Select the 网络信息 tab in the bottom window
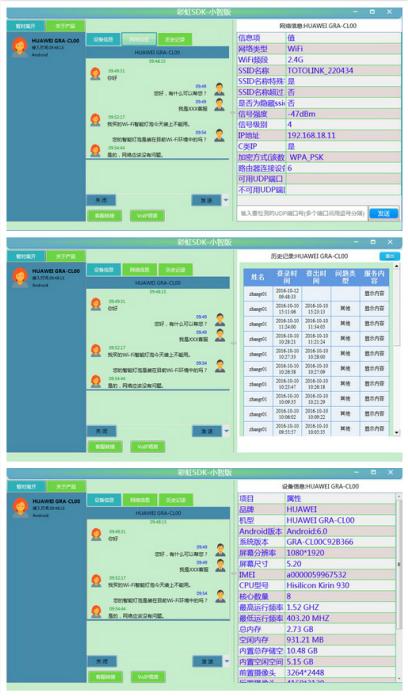 (140, 500)
